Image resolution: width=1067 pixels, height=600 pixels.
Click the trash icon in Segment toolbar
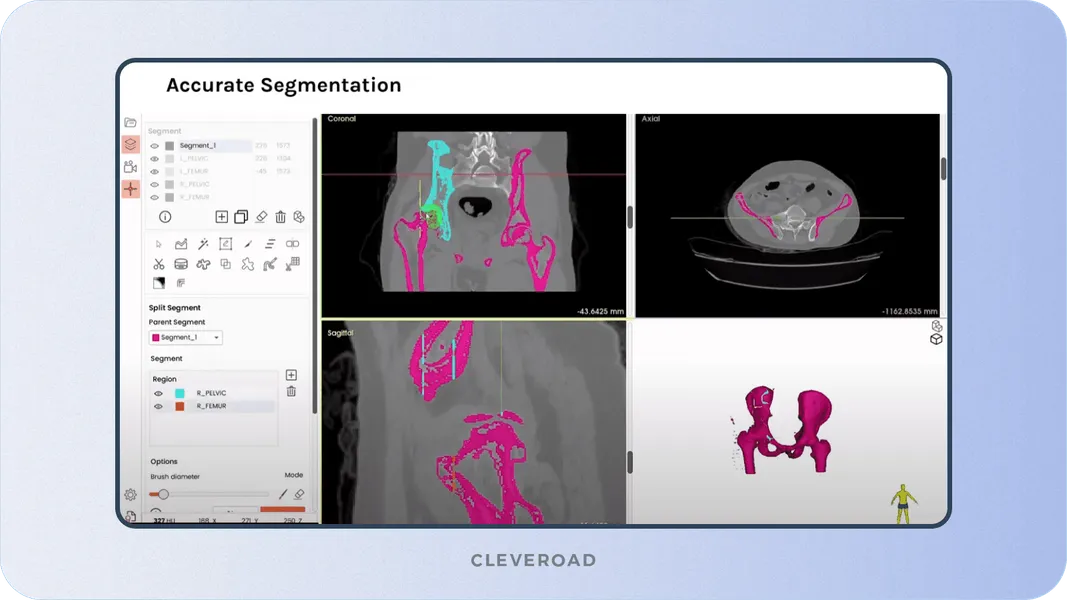[x=280, y=217]
